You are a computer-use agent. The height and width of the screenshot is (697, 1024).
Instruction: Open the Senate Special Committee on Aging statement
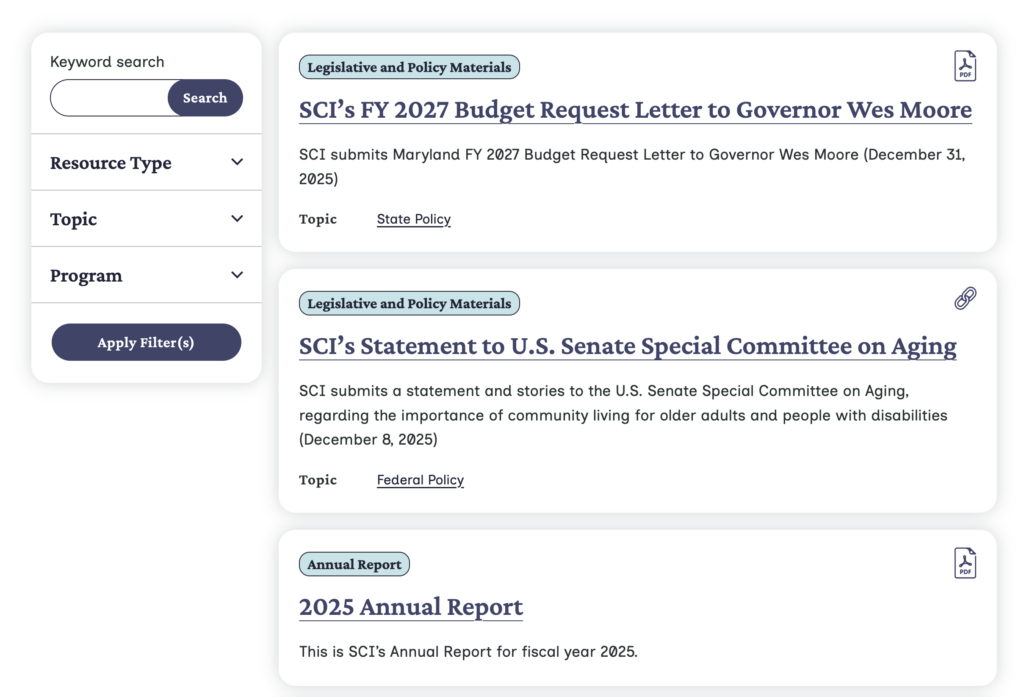pyautogui.click(x=626, y=346)
